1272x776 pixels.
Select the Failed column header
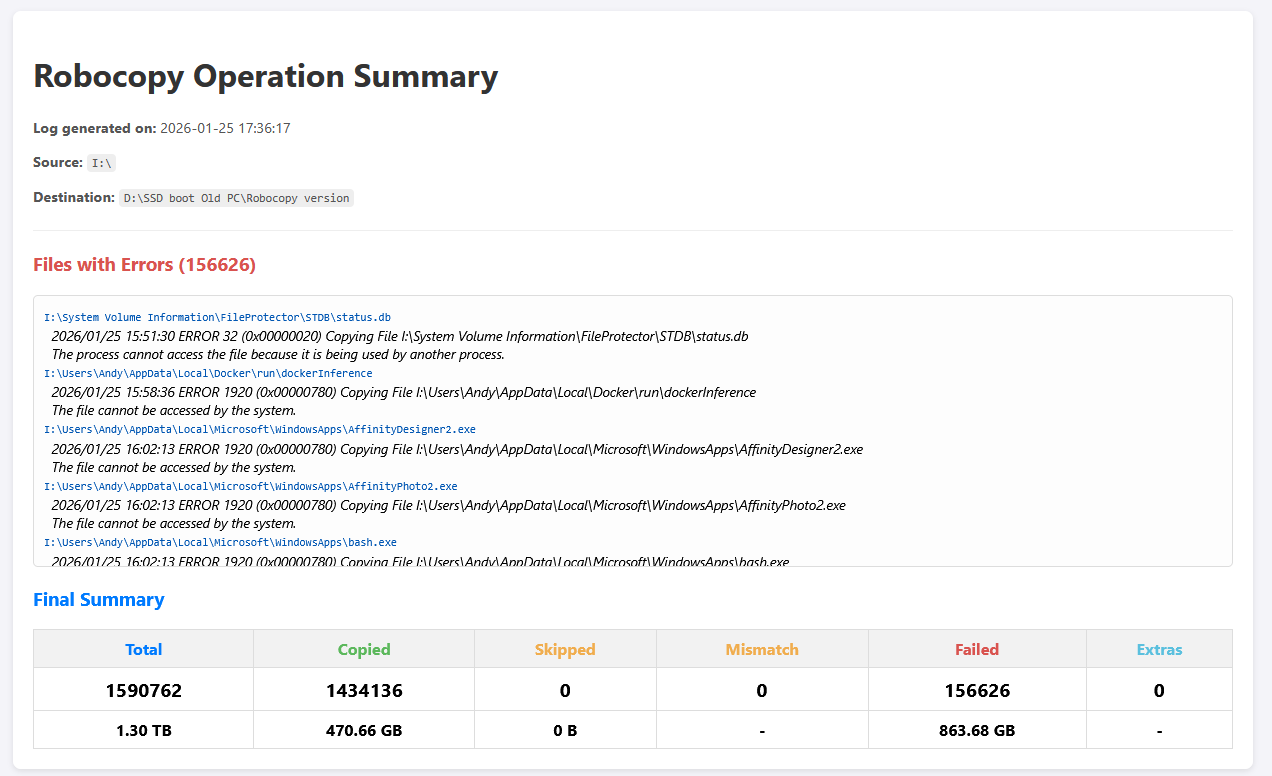click(977, 649)
